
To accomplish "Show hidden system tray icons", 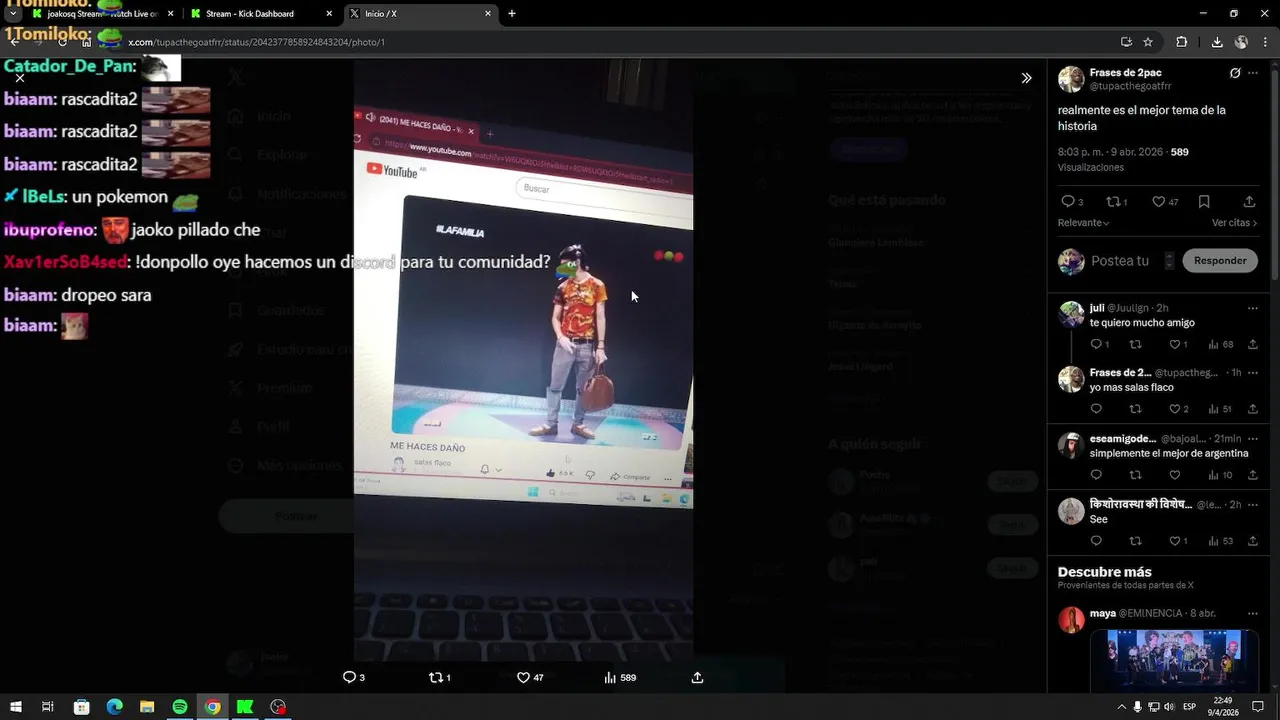I will coord(1121,707).
